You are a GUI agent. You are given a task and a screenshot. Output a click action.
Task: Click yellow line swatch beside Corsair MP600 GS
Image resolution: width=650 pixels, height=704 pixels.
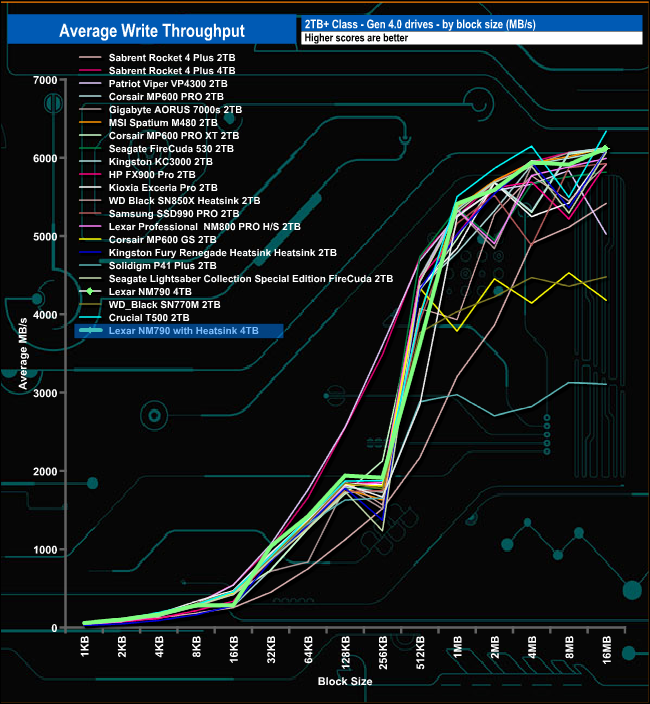pyautogui.click(x=90, y=240)
